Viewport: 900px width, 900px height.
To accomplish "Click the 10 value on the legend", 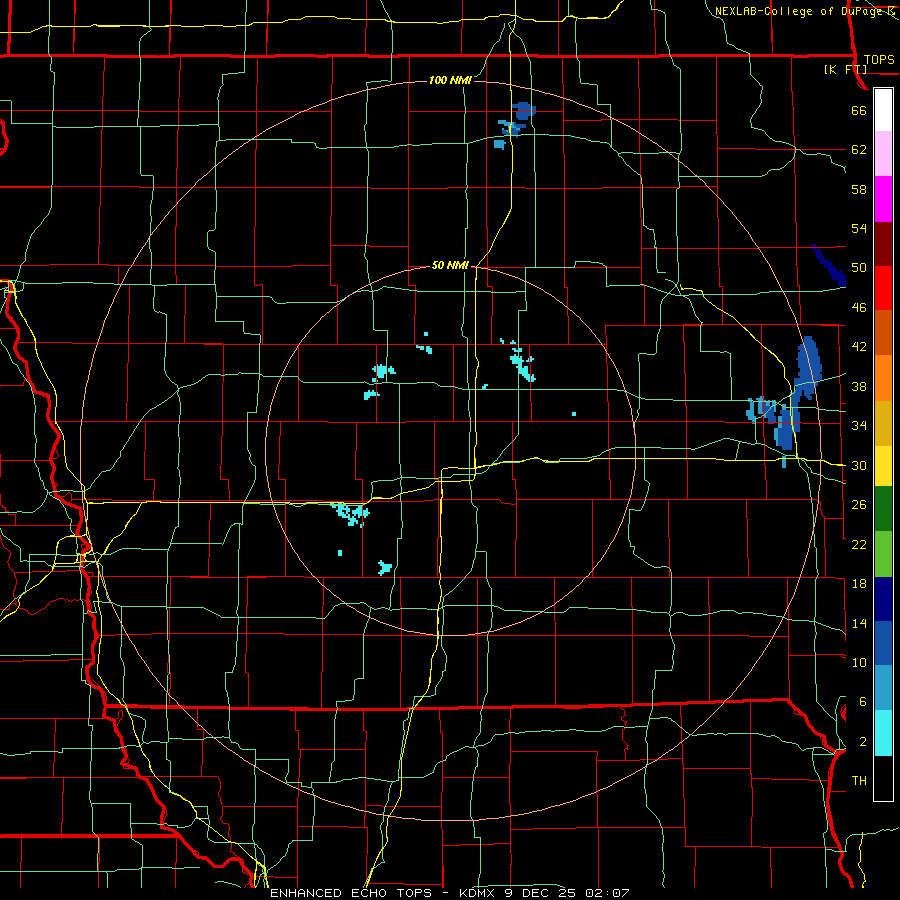I will pyautogui.click(x=859, y=662).
